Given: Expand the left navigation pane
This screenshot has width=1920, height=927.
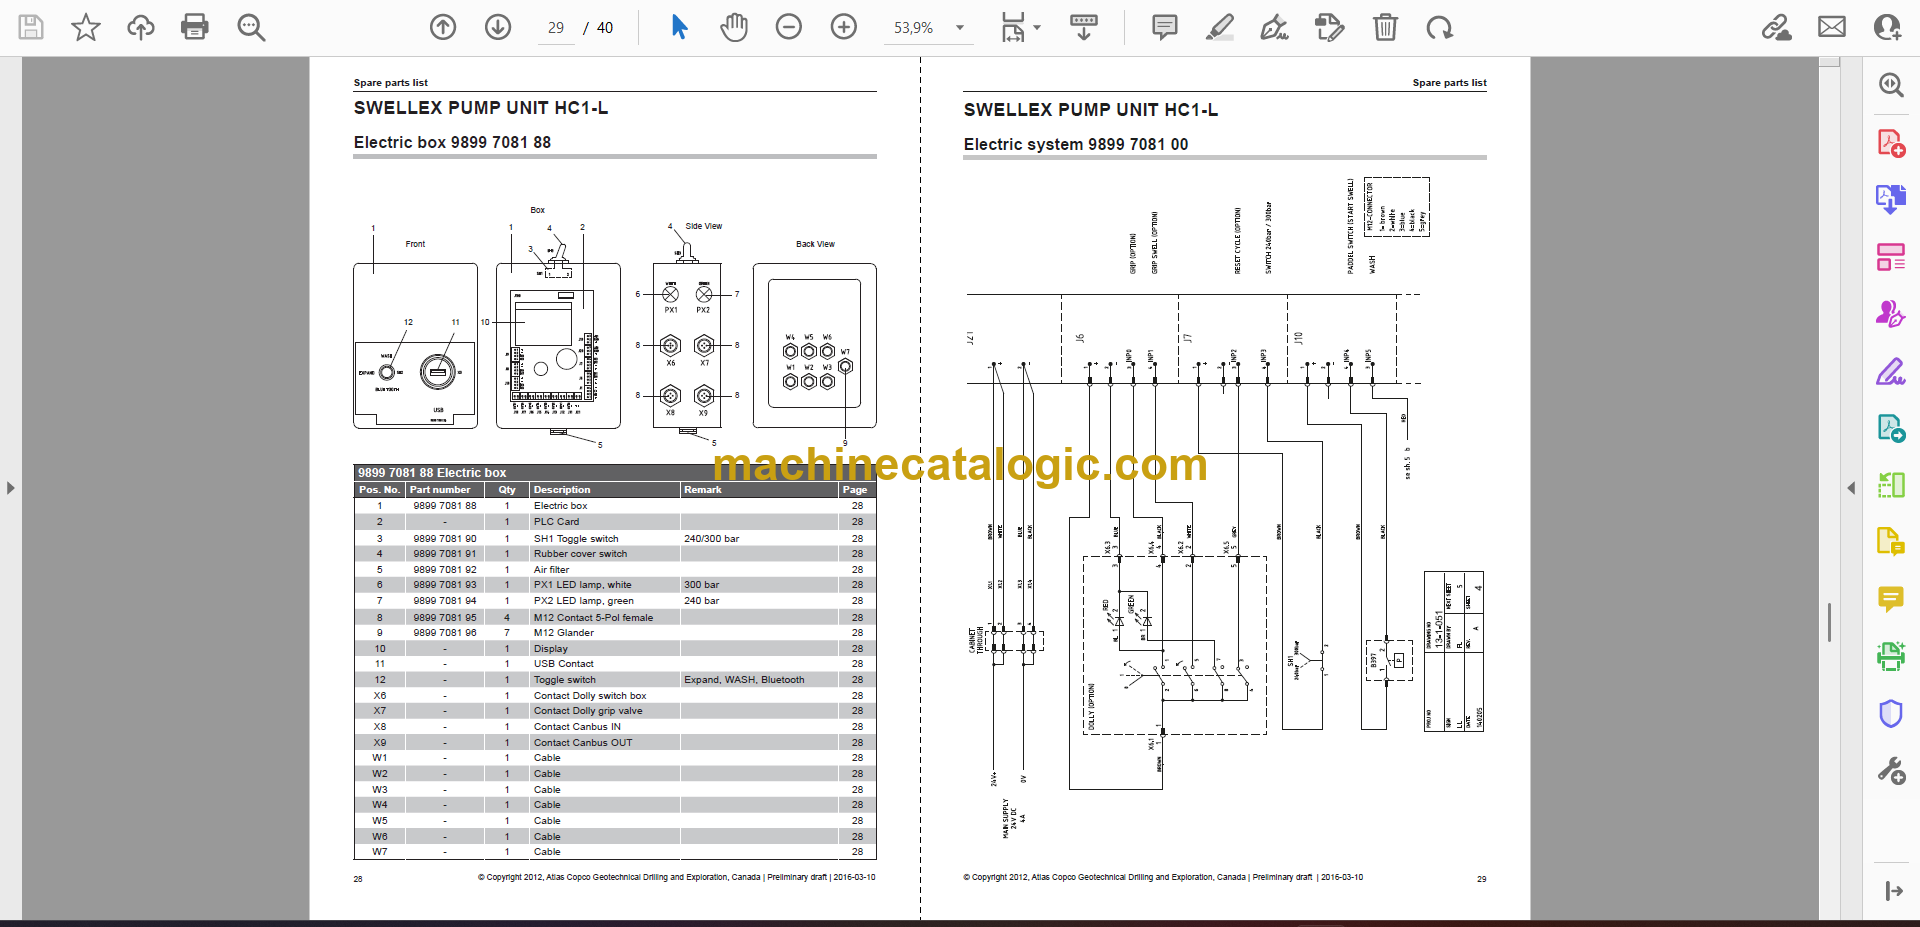Looking at the screenshot, I should click(10, 488).
